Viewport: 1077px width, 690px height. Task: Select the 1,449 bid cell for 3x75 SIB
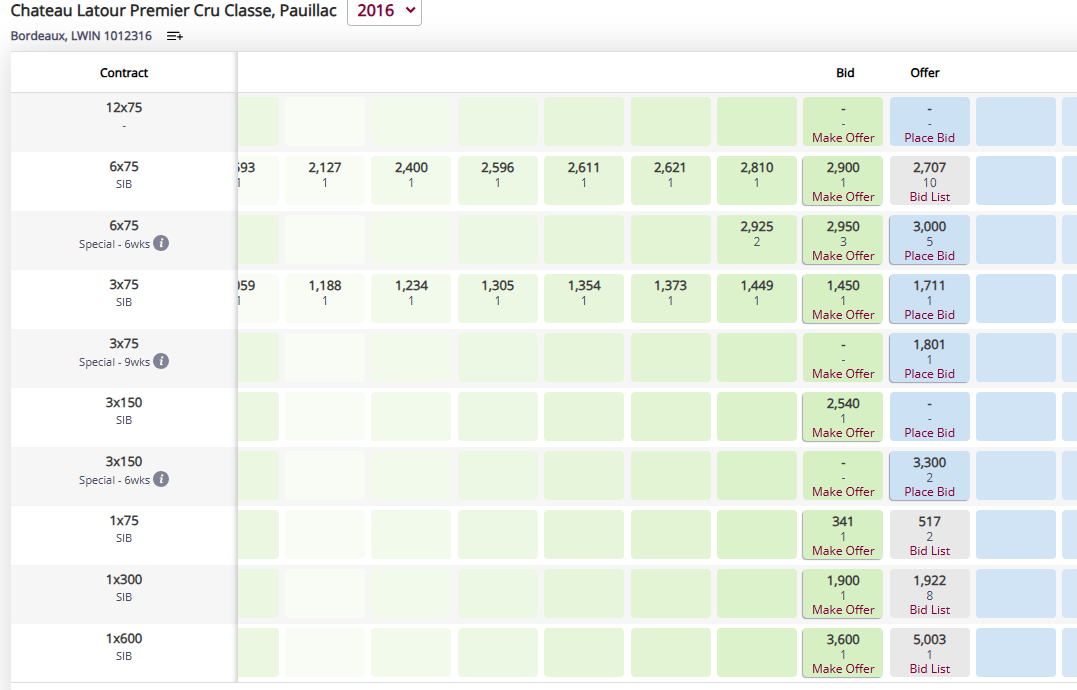(x=757, y=299)
